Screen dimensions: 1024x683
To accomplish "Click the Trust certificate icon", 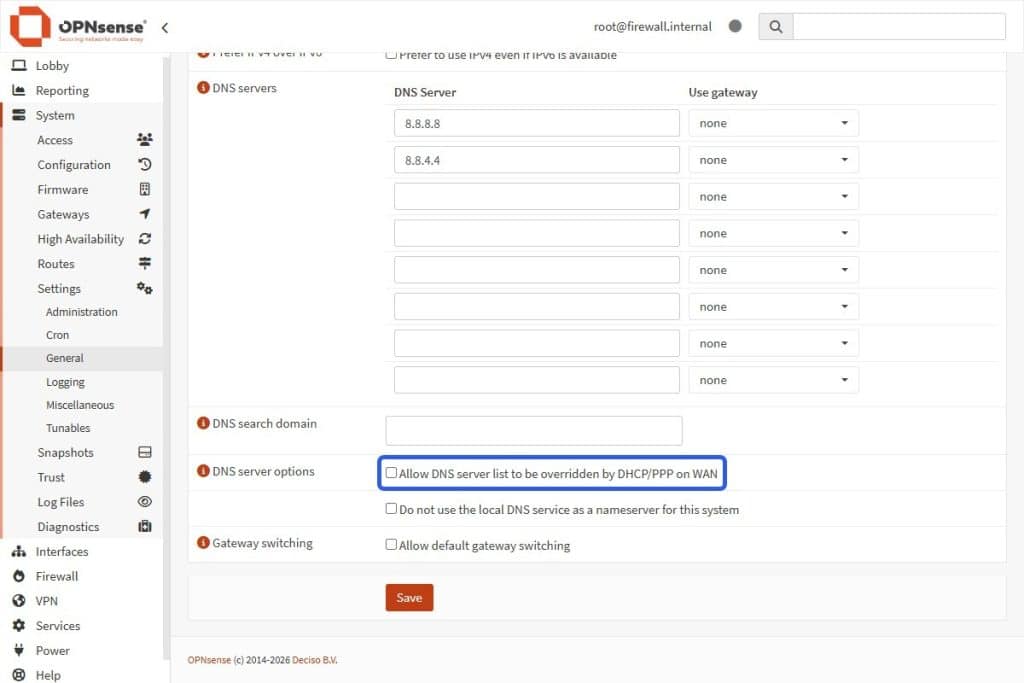I will point(145,477).
